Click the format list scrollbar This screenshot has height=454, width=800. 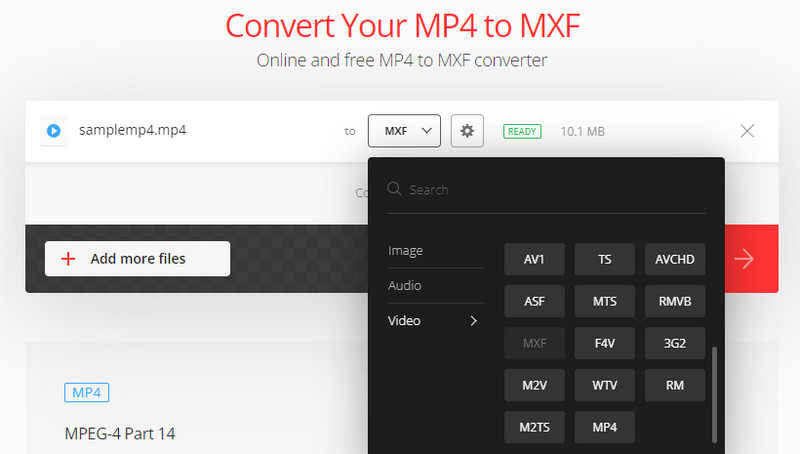click(714, 393)
